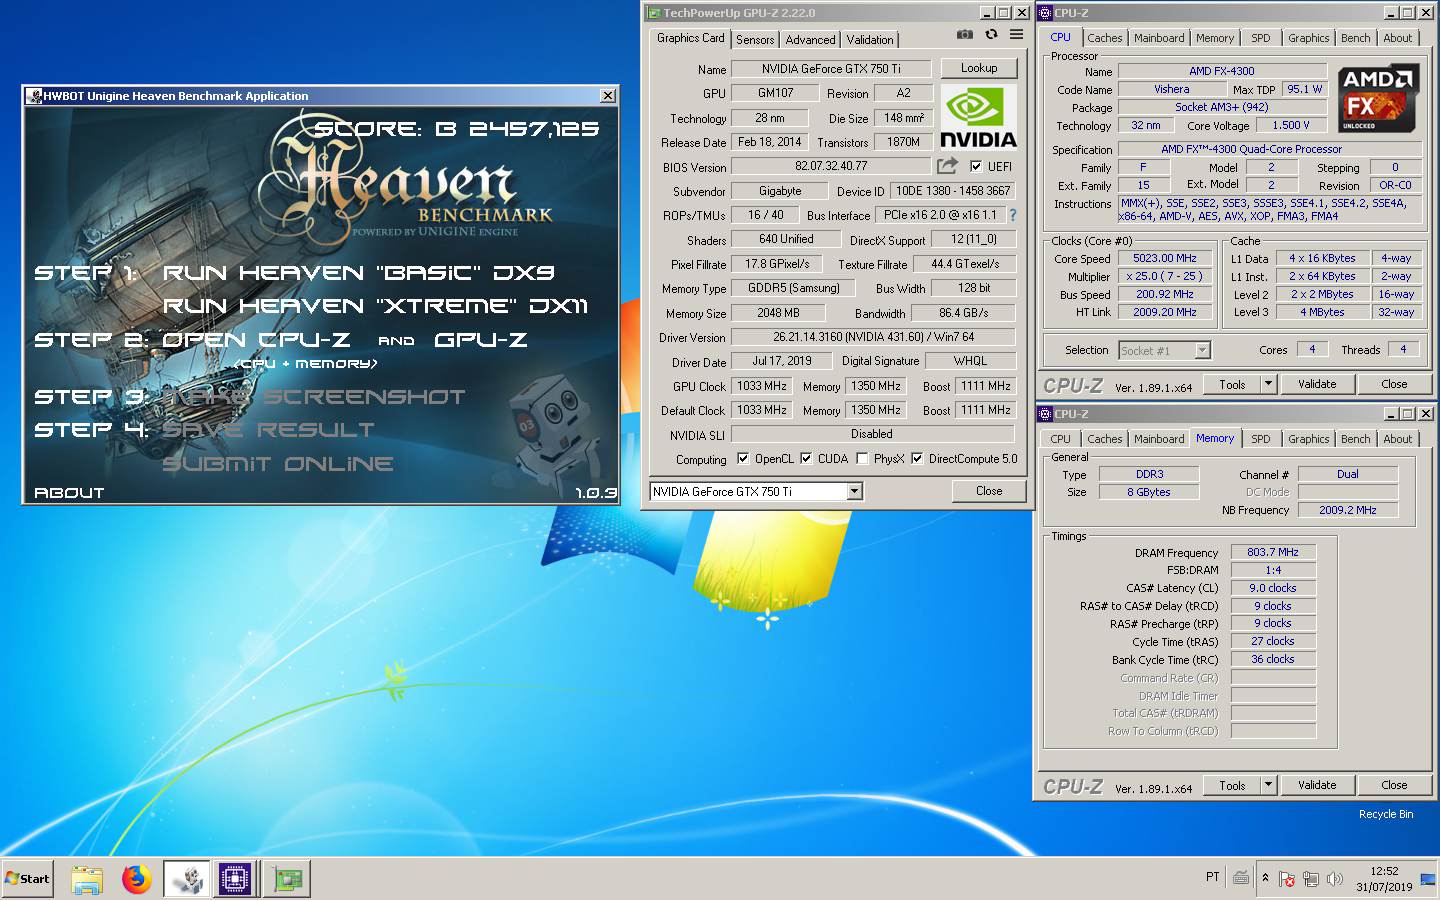This screenshot has width=1440, height=900.
Task: Open the GPU-Z hamburger menu
Action: (1016, 34)
